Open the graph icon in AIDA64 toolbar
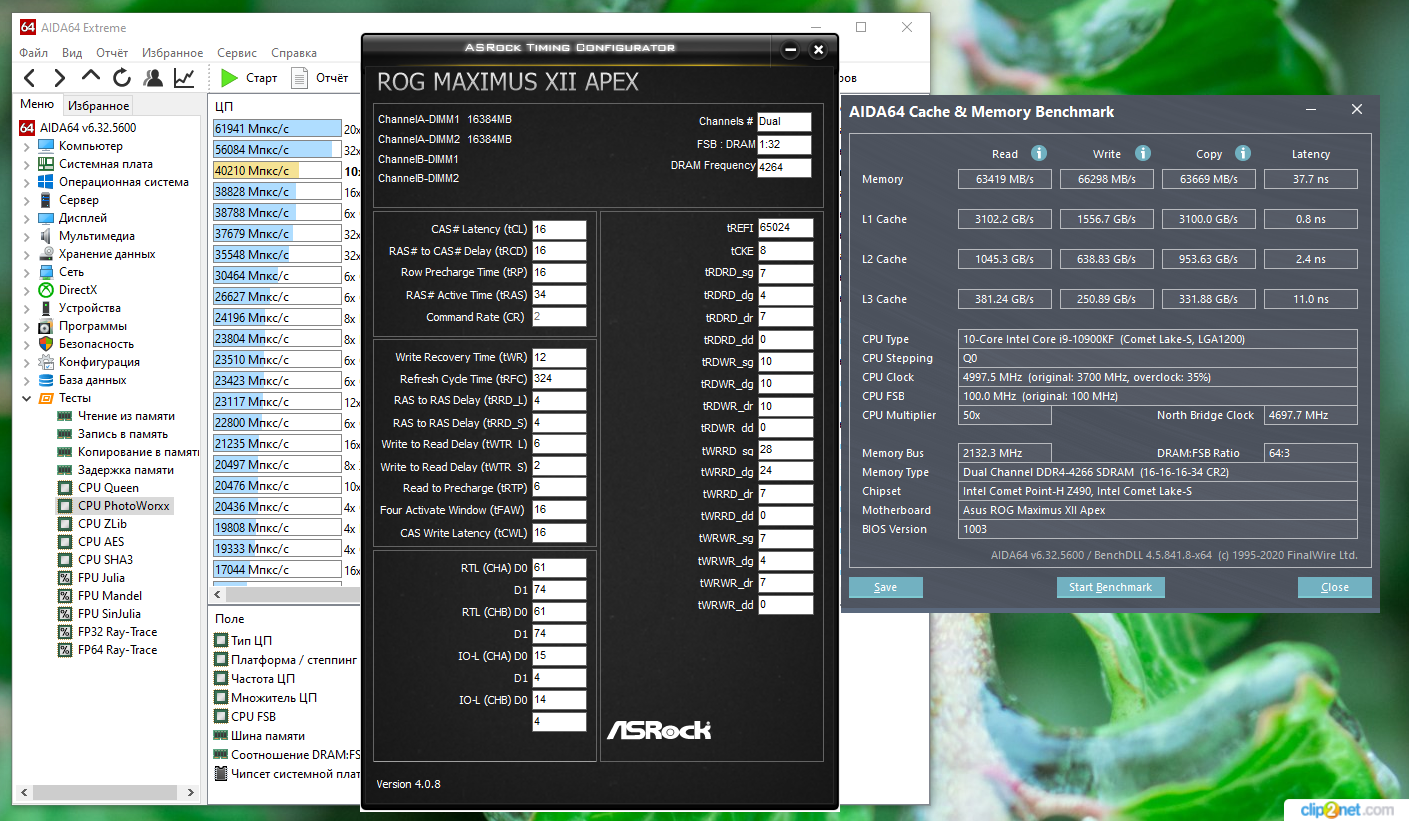The width and height of the screenshot is (1409, 821). click(x=184, y=78)
